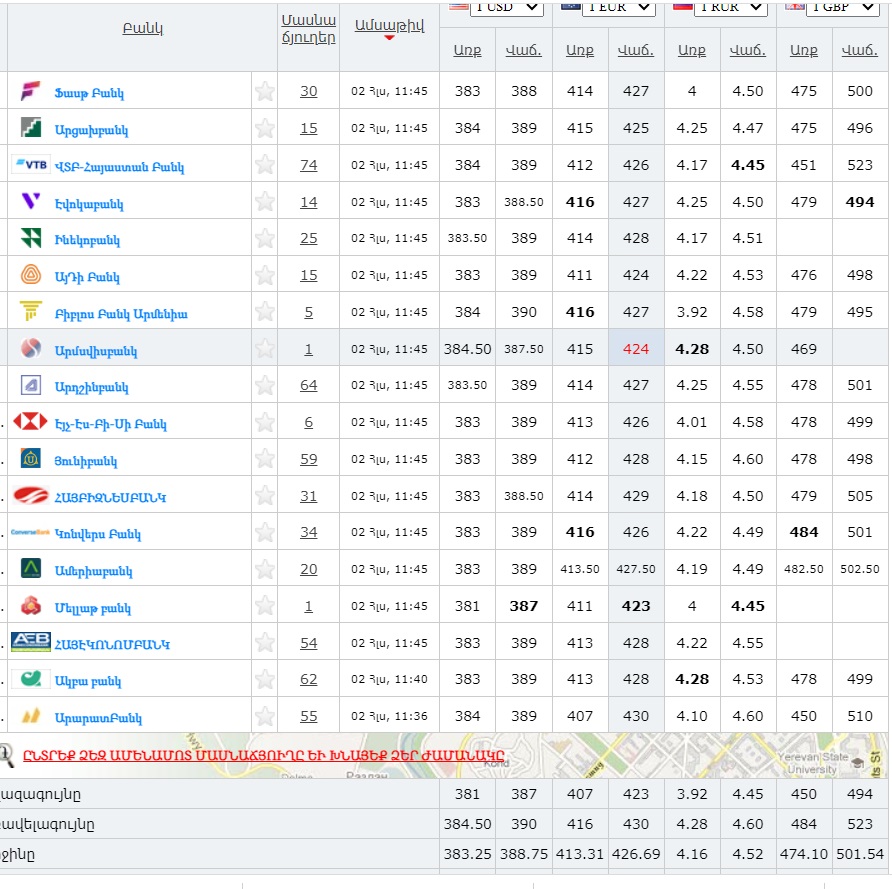The width and height of the screenshot is (892, 889).
Task: Toggle favorite star for Ինեկոբանկ
Action: click(265, 238)
